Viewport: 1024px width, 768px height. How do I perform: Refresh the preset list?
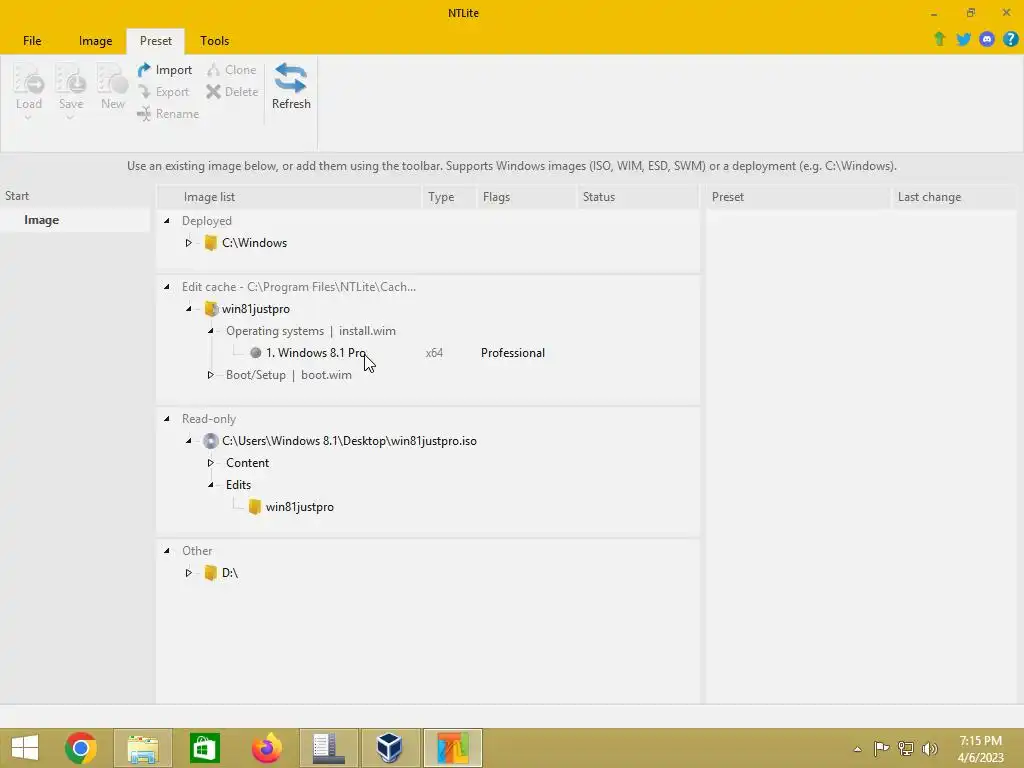coord(291,87)
